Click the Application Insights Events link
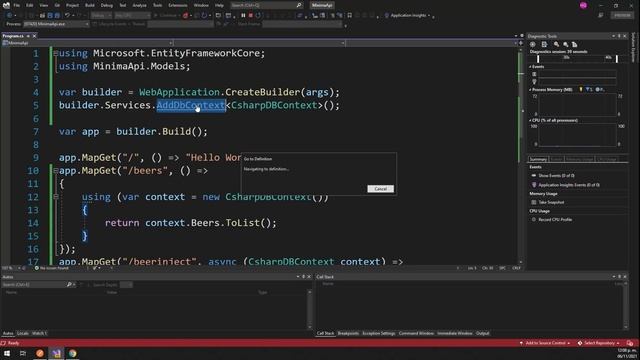This screenshot has width=640, height=360. pyautogui.click(x=569, y=185)
